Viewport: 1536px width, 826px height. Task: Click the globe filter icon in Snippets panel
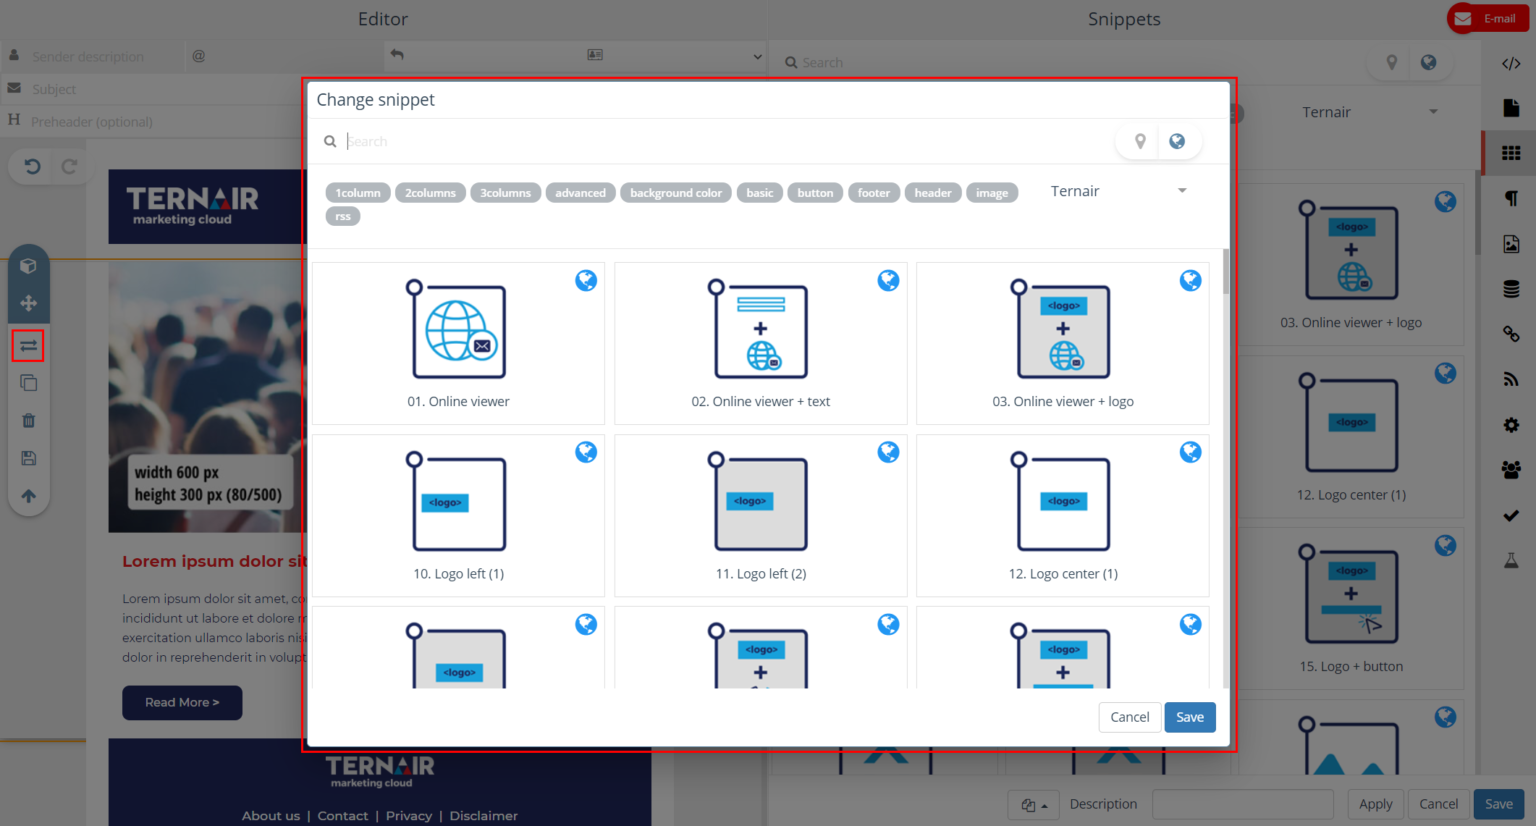1428,62
